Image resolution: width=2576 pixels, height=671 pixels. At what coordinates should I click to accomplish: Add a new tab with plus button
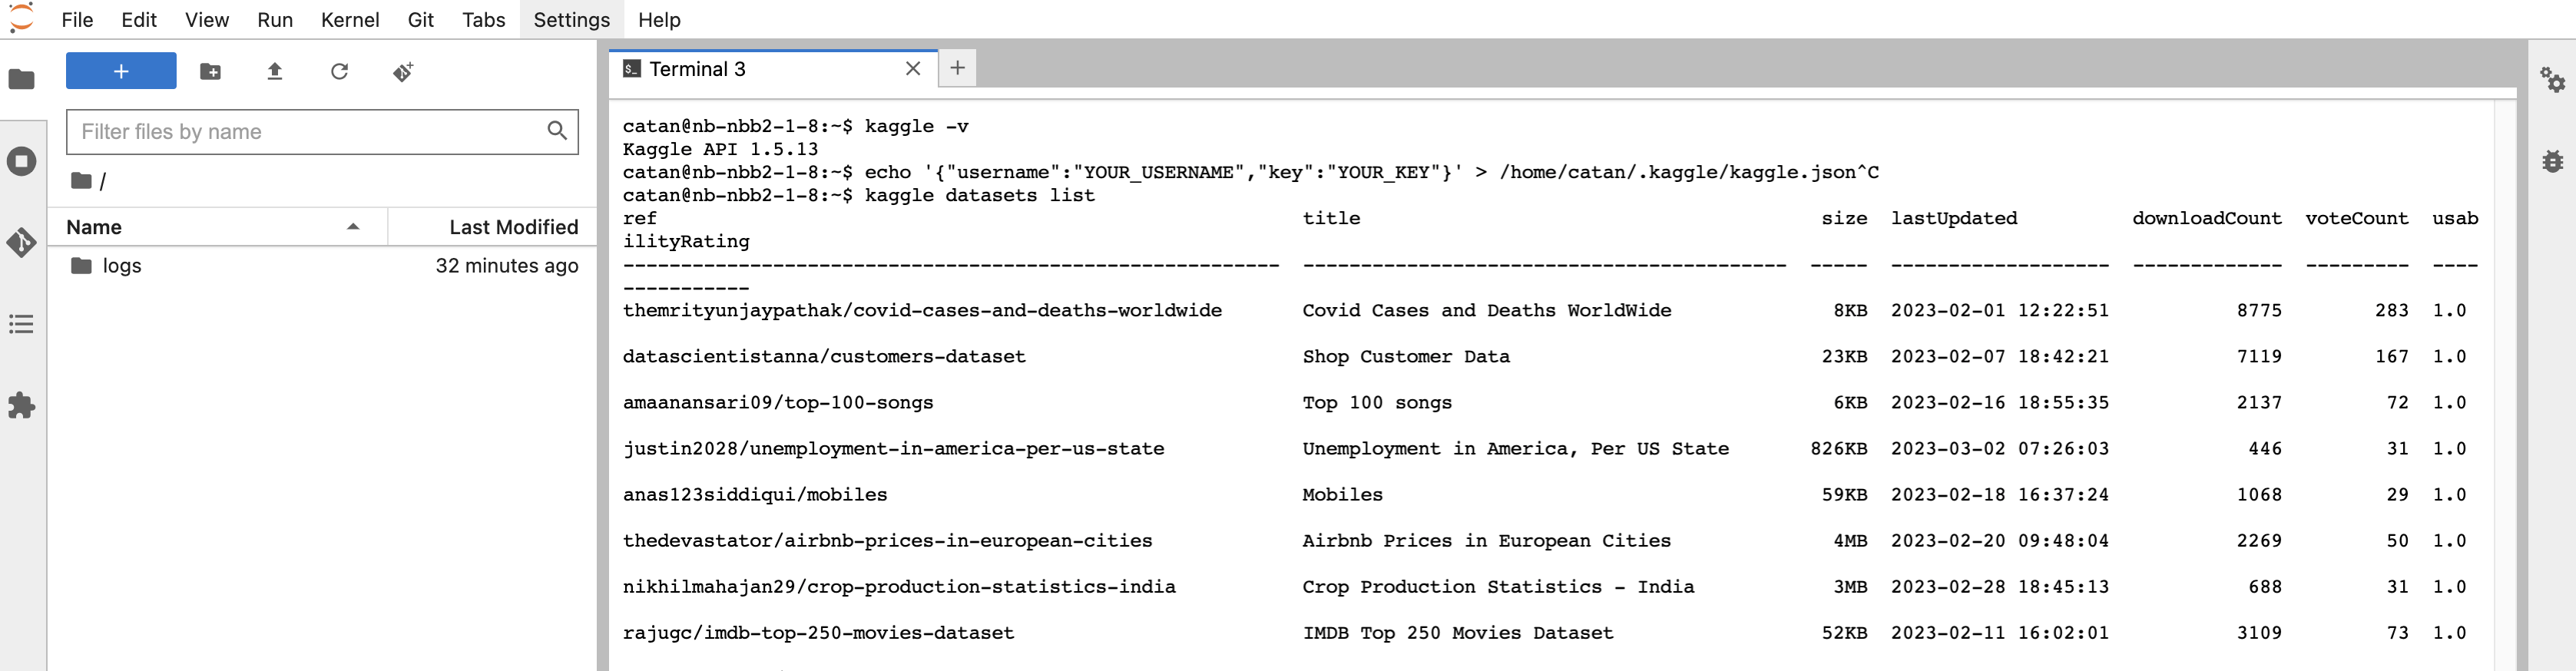(957, 68)
